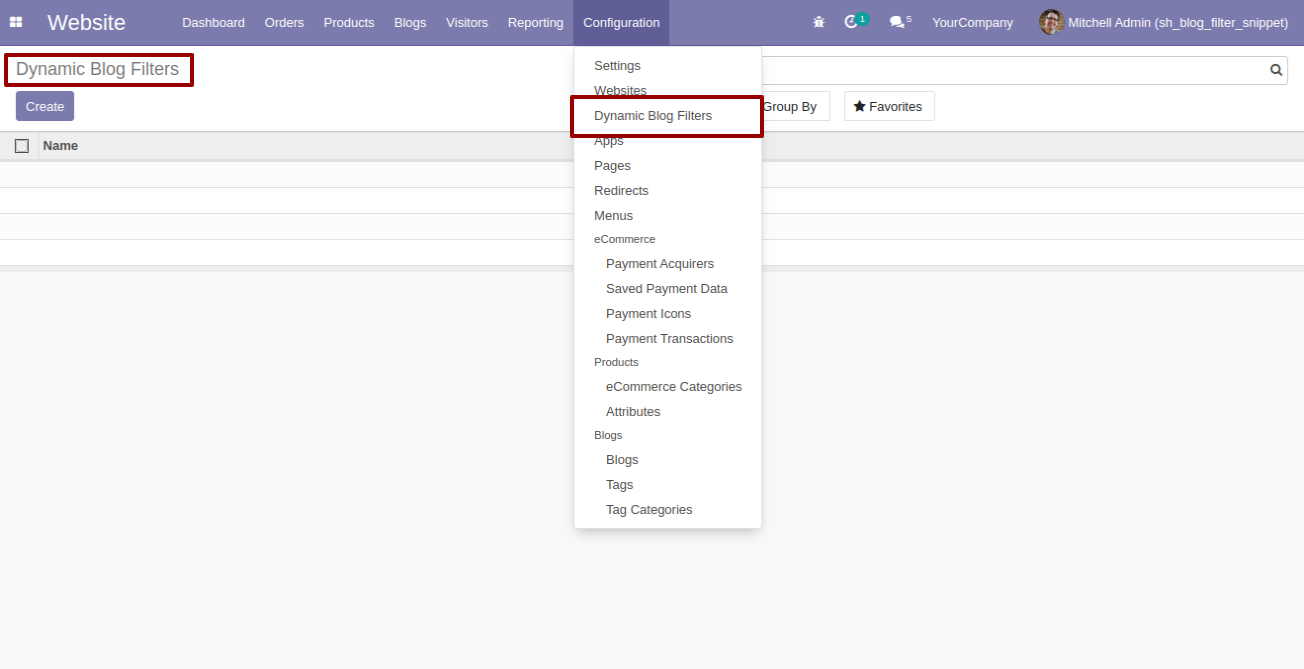The image size is (1304, 669).
Task: Click Mitchell Admin avatar picture
Action: [x=1051, y=22]
